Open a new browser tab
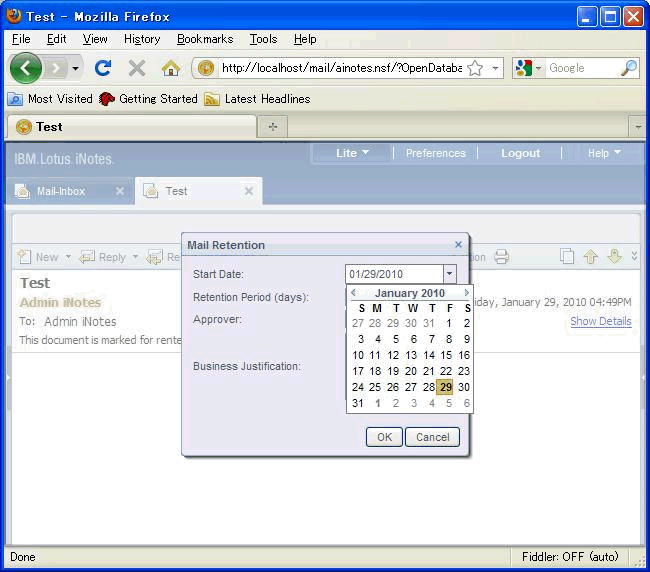 [x=272, y=127]
